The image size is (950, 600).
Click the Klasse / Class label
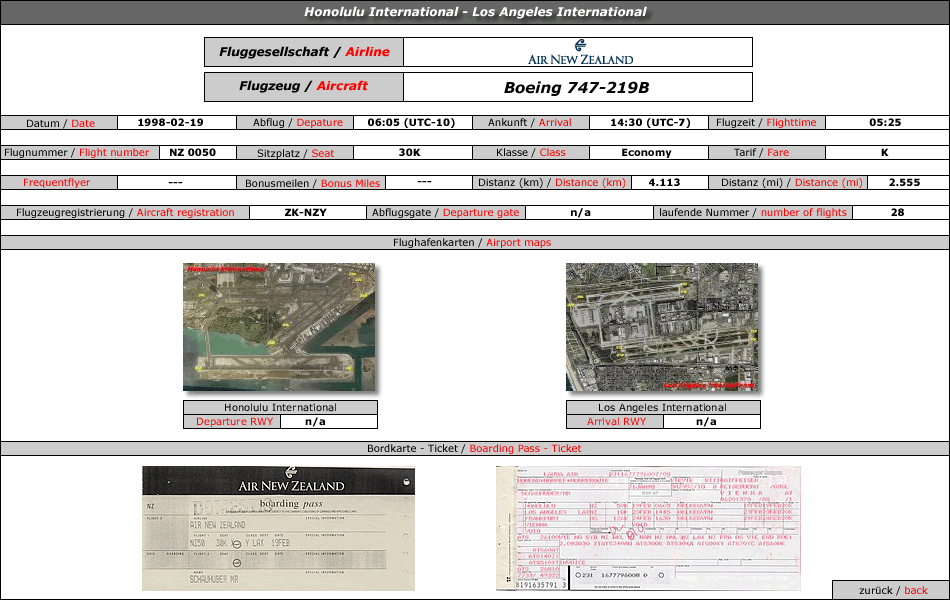click(531, 153)
